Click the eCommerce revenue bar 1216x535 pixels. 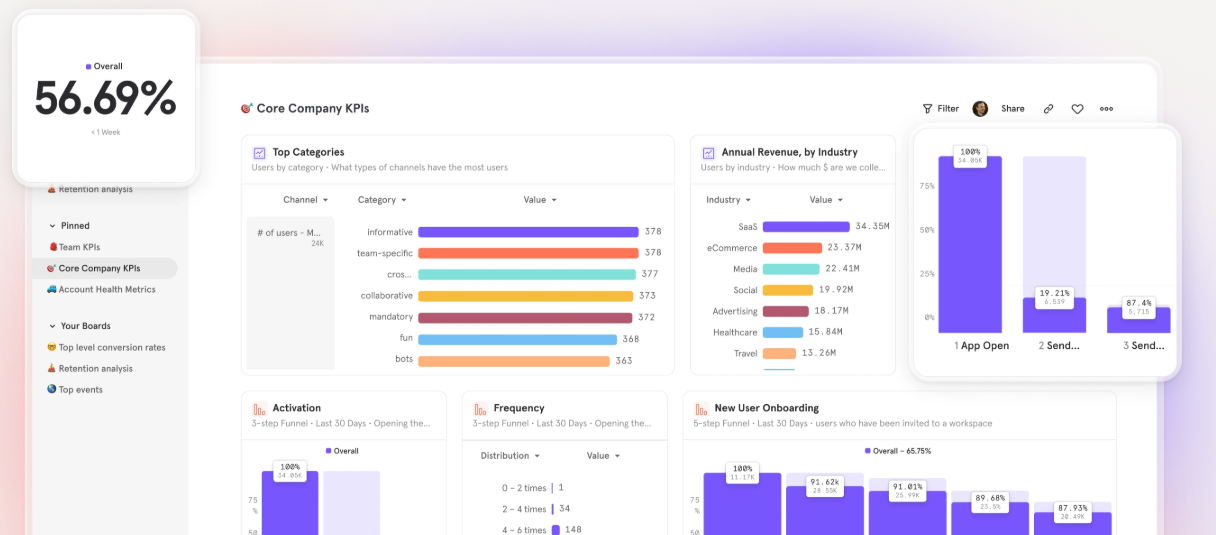tap(792, 248)
